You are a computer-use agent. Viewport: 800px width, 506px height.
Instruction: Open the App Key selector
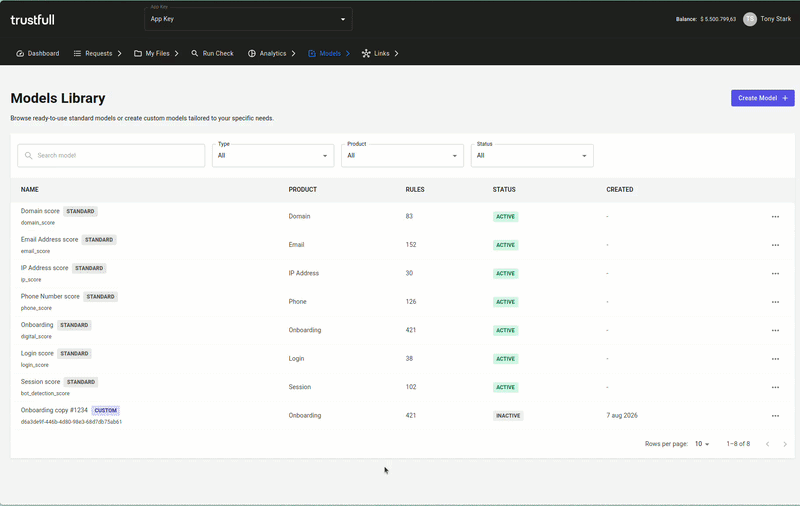point(248,19)
